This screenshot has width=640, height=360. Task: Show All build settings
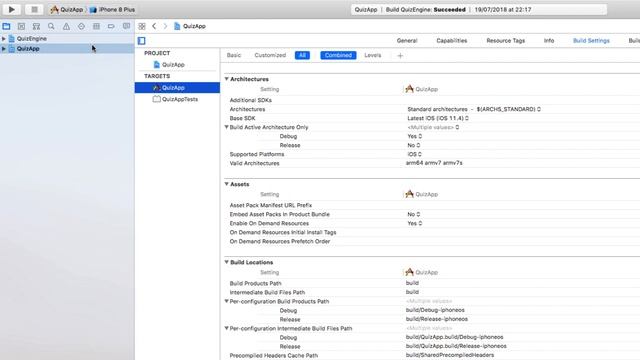point(302,56)
